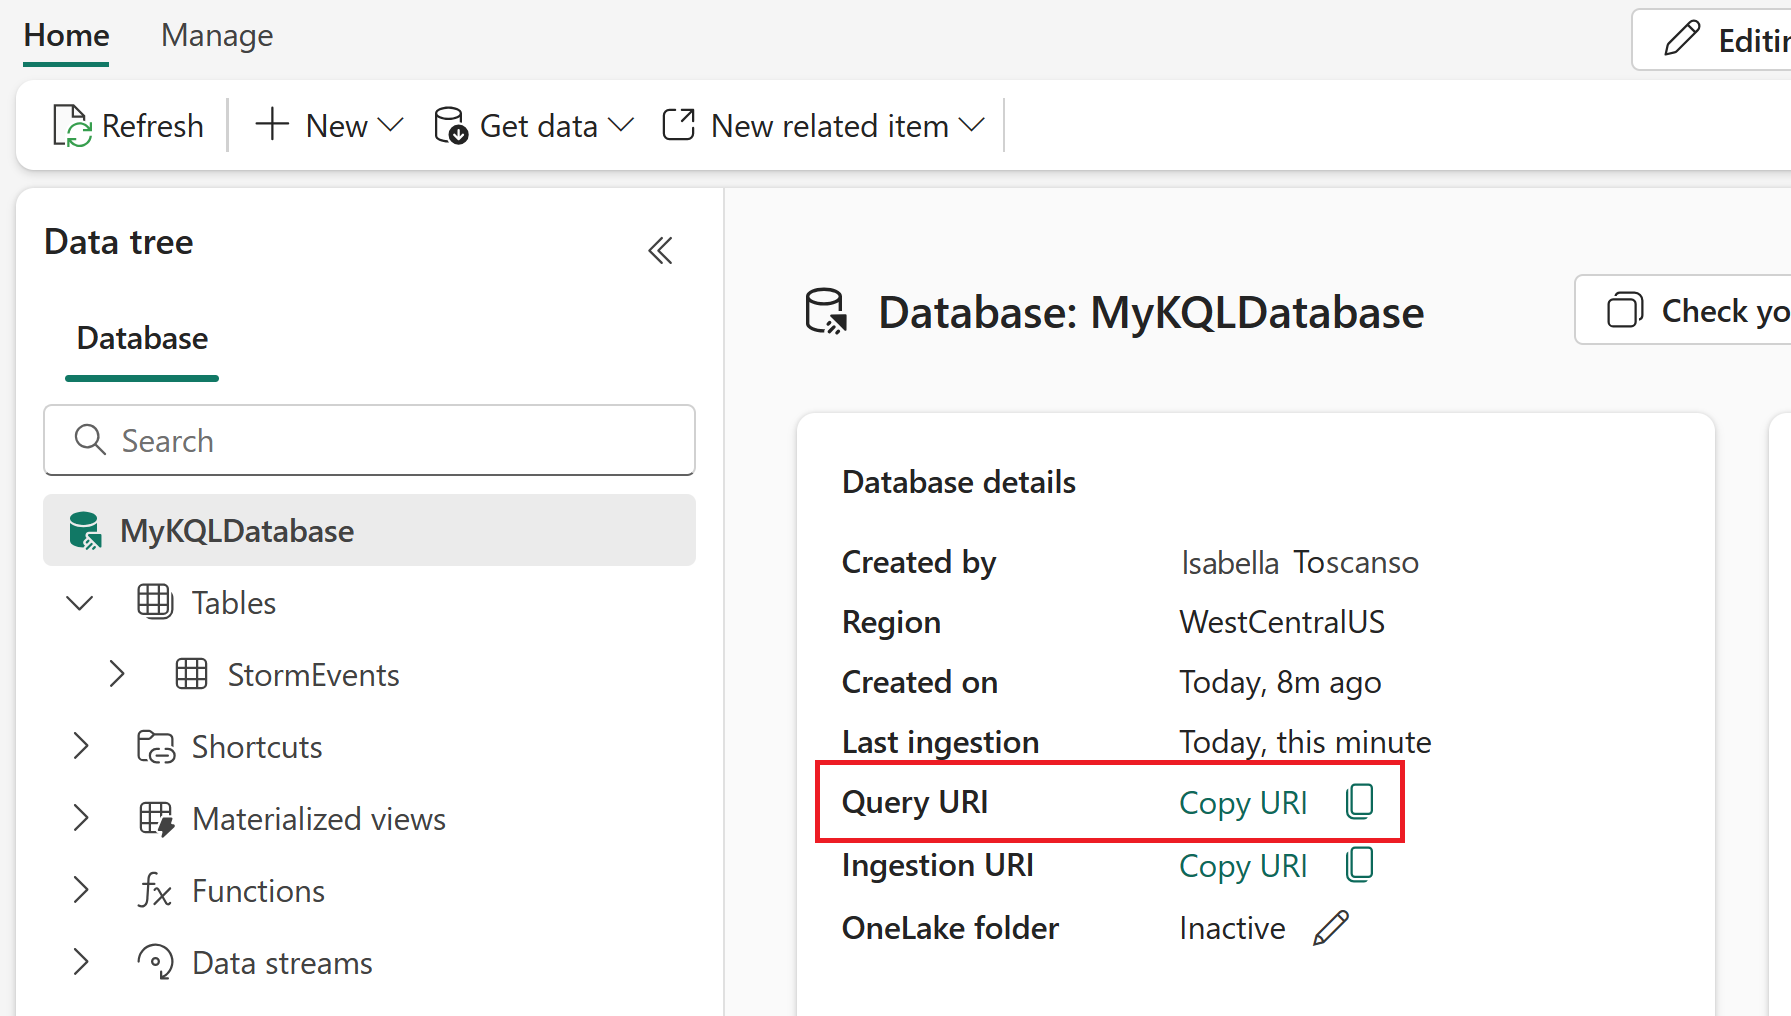Click the search magnifier in the Data tree
The height and width of the screenshot is (1016, 1791).
click(x=89, y=440)
